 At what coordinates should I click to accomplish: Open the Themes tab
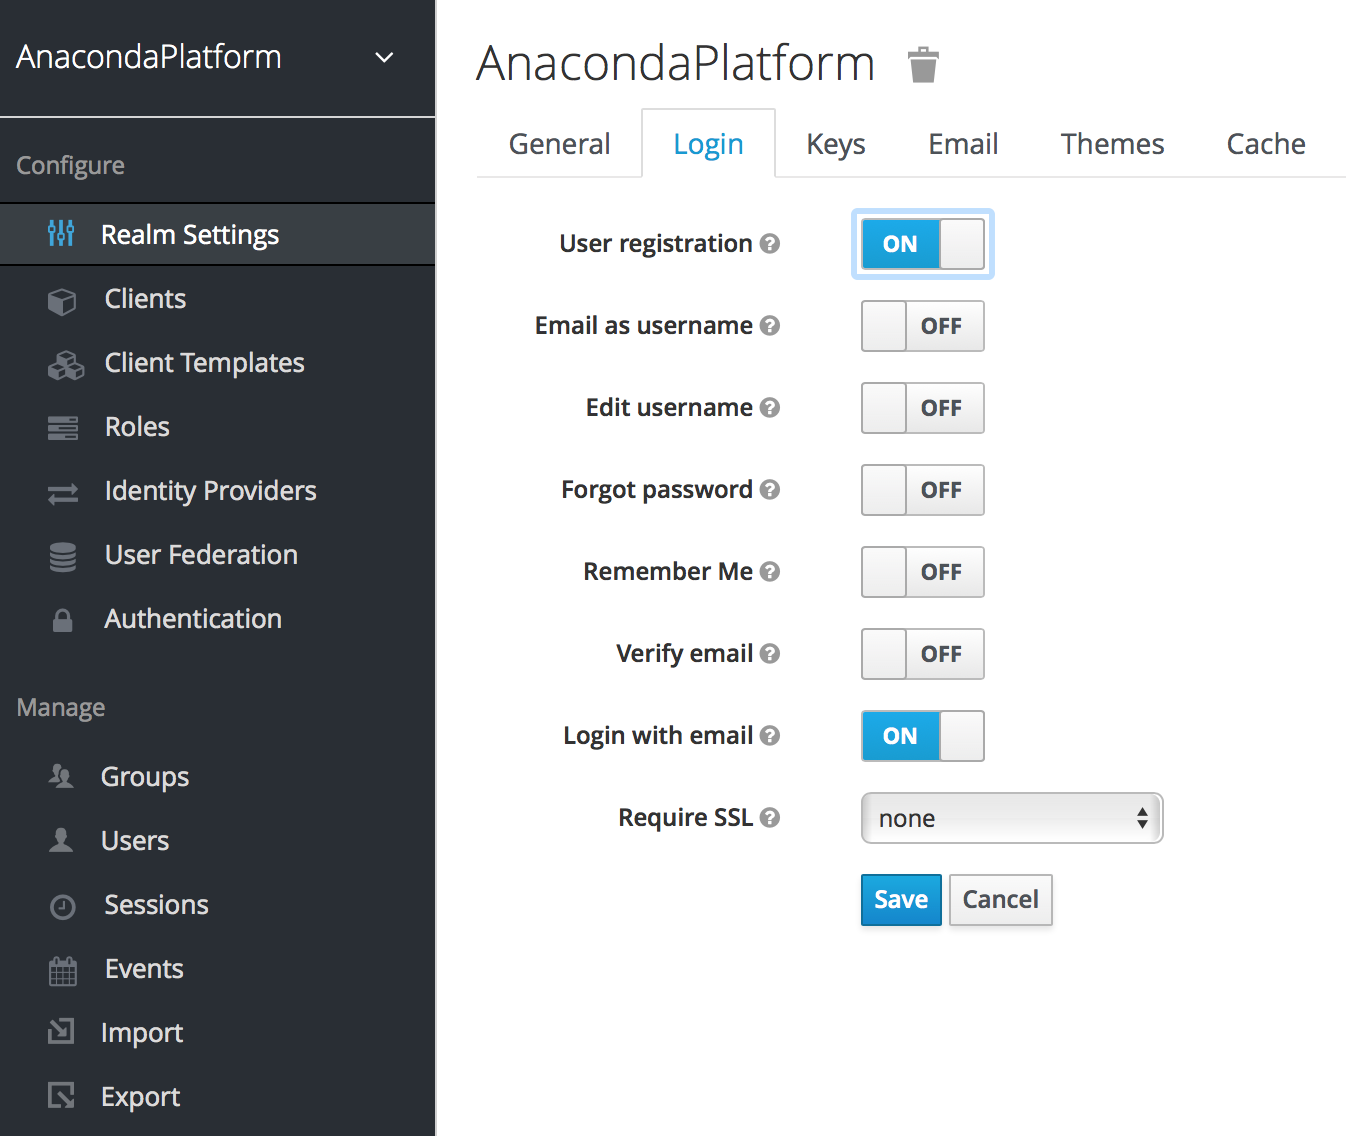pyautogui.click(x=1112, y=144)
